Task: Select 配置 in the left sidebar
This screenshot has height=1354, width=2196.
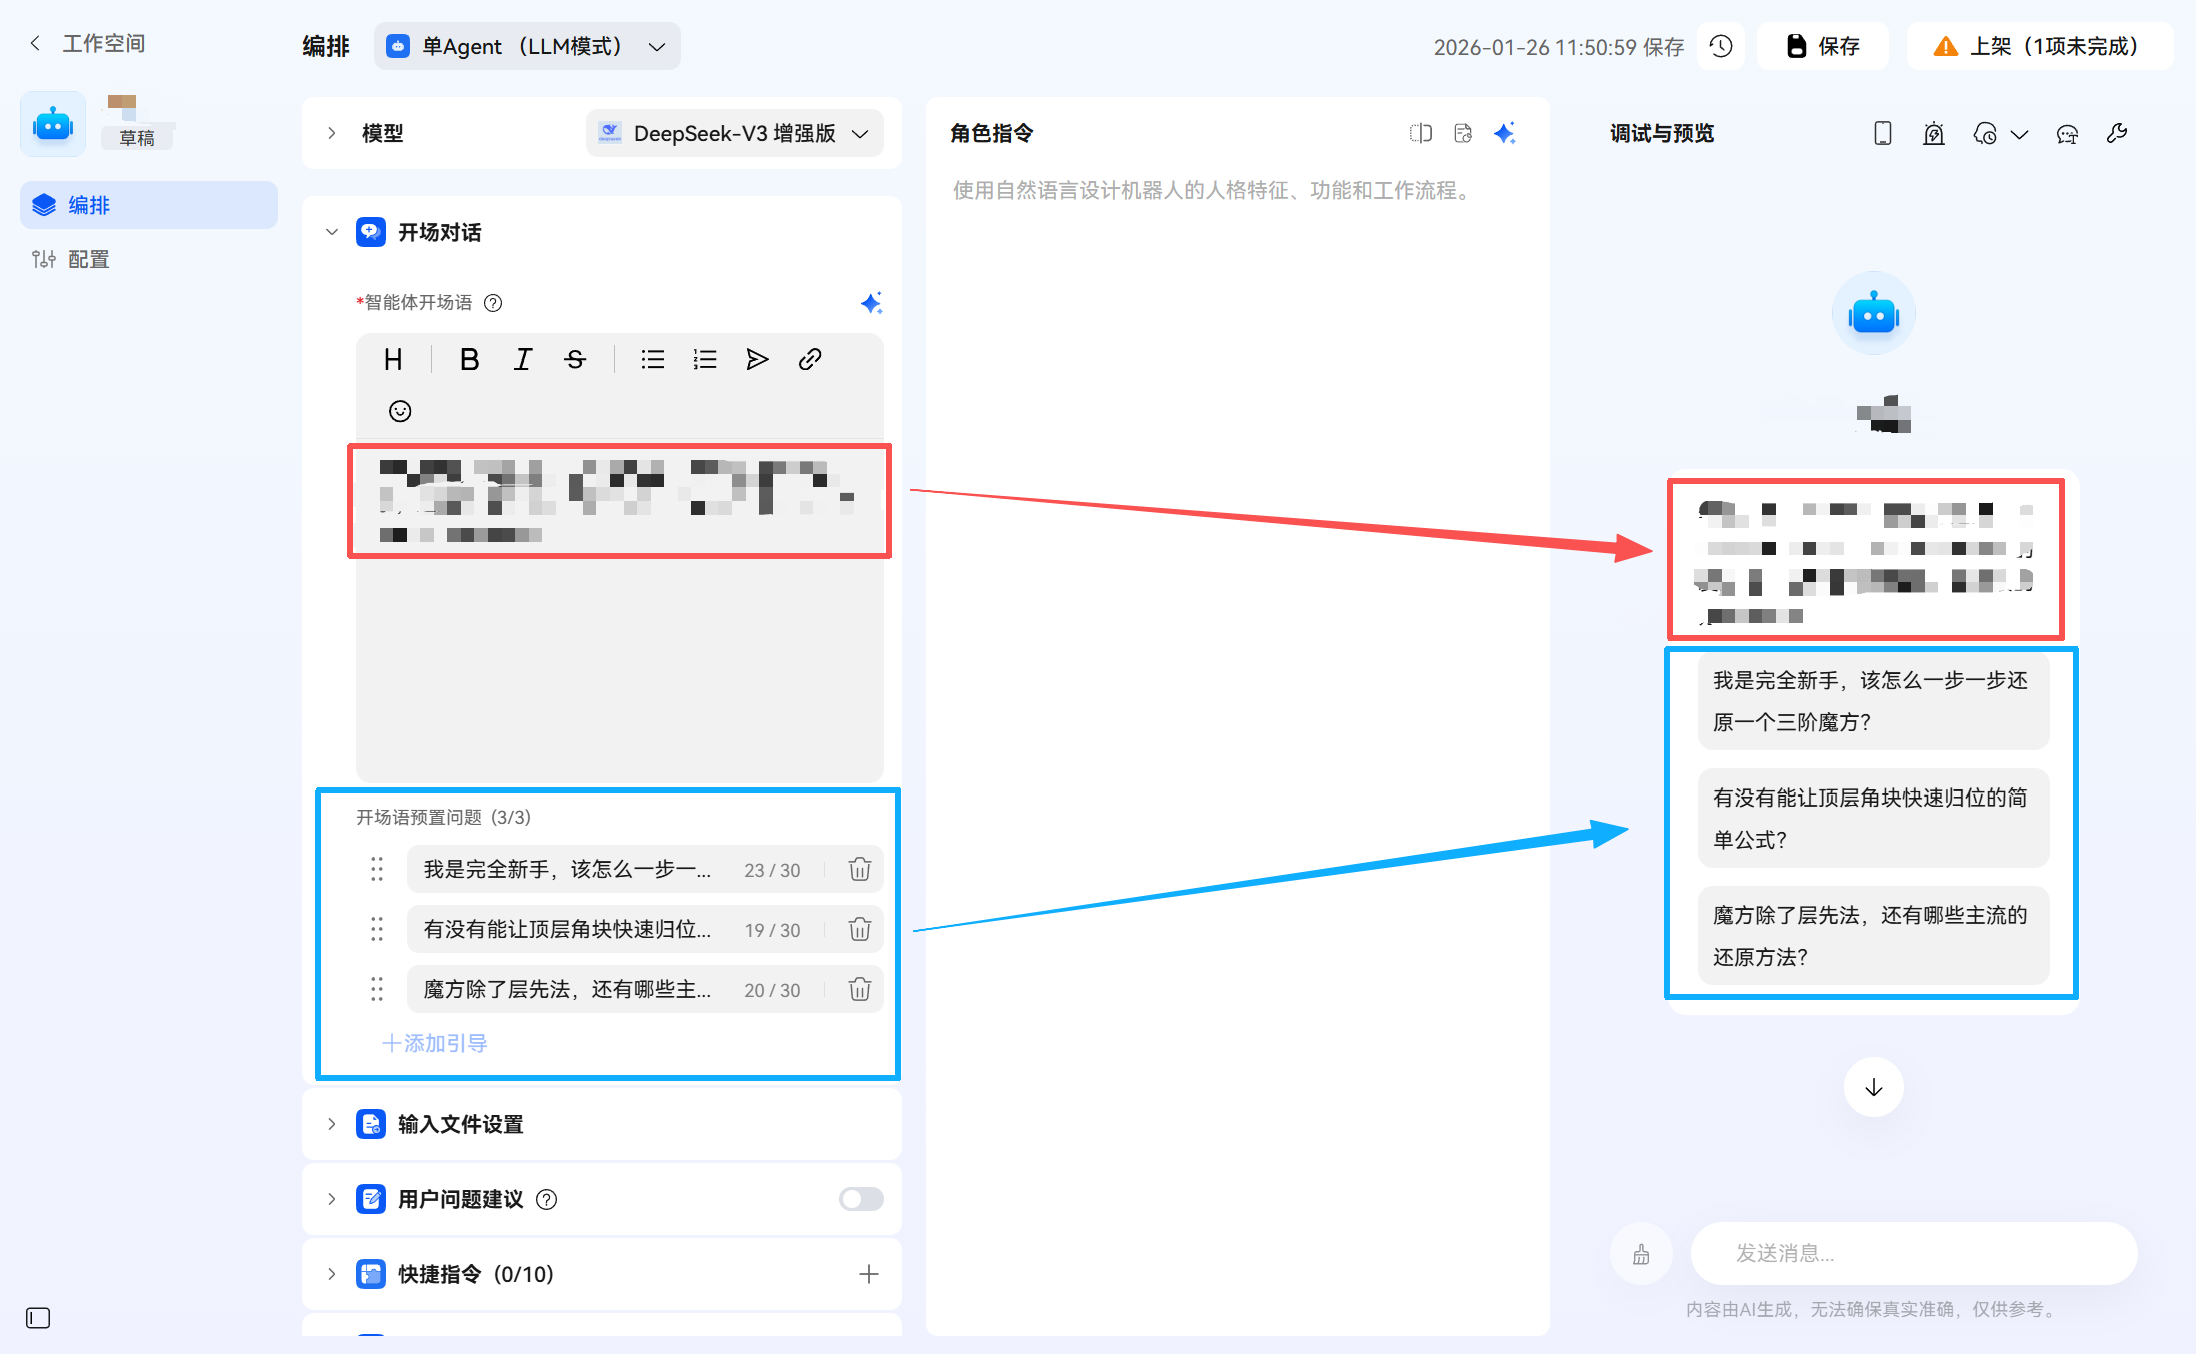Action: (x=88, y=259)
